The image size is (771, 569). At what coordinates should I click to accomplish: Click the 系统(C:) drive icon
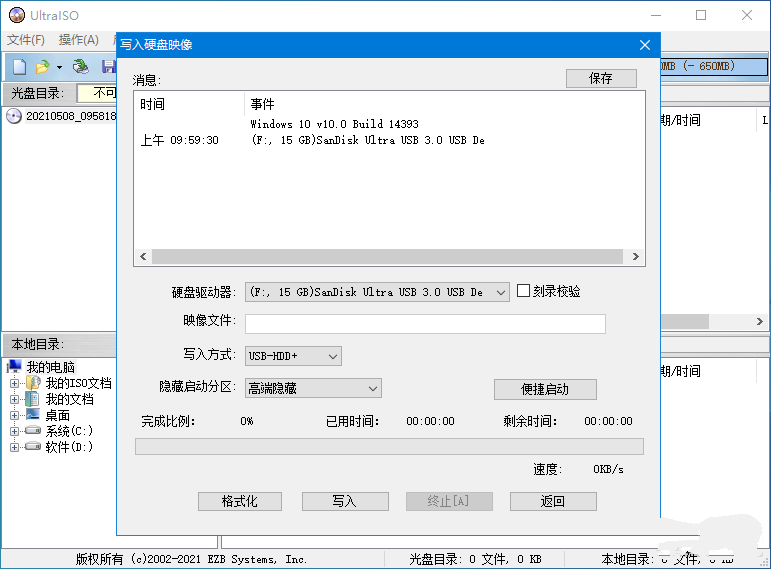coord(33,431)
